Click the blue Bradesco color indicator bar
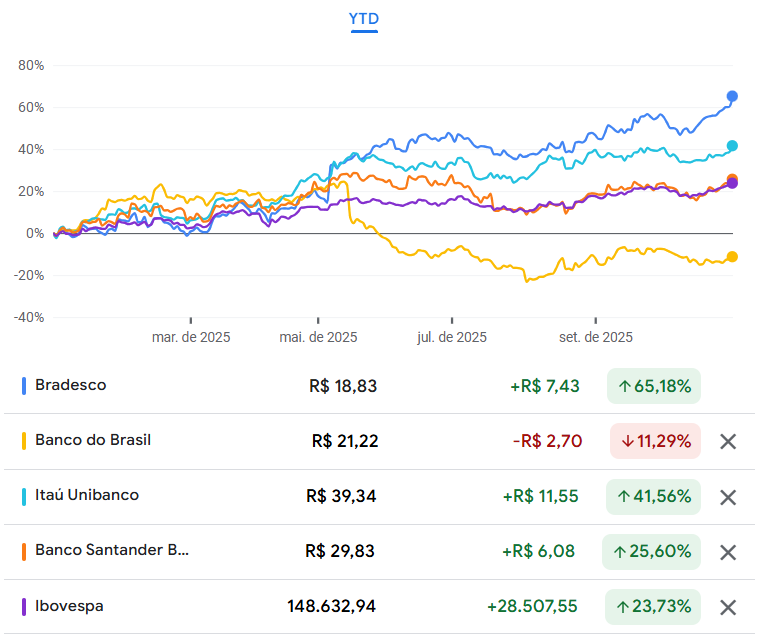Screen dimensions: 766x634 pos(24,386)
